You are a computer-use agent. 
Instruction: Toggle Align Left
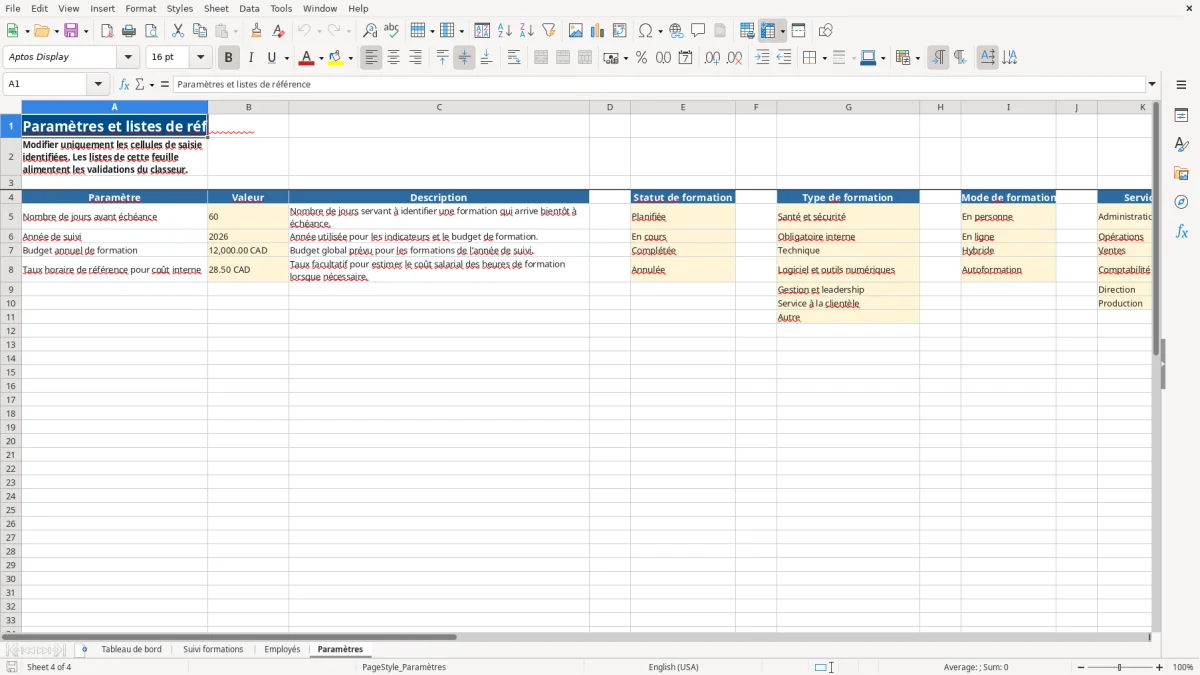coord(371,58)
